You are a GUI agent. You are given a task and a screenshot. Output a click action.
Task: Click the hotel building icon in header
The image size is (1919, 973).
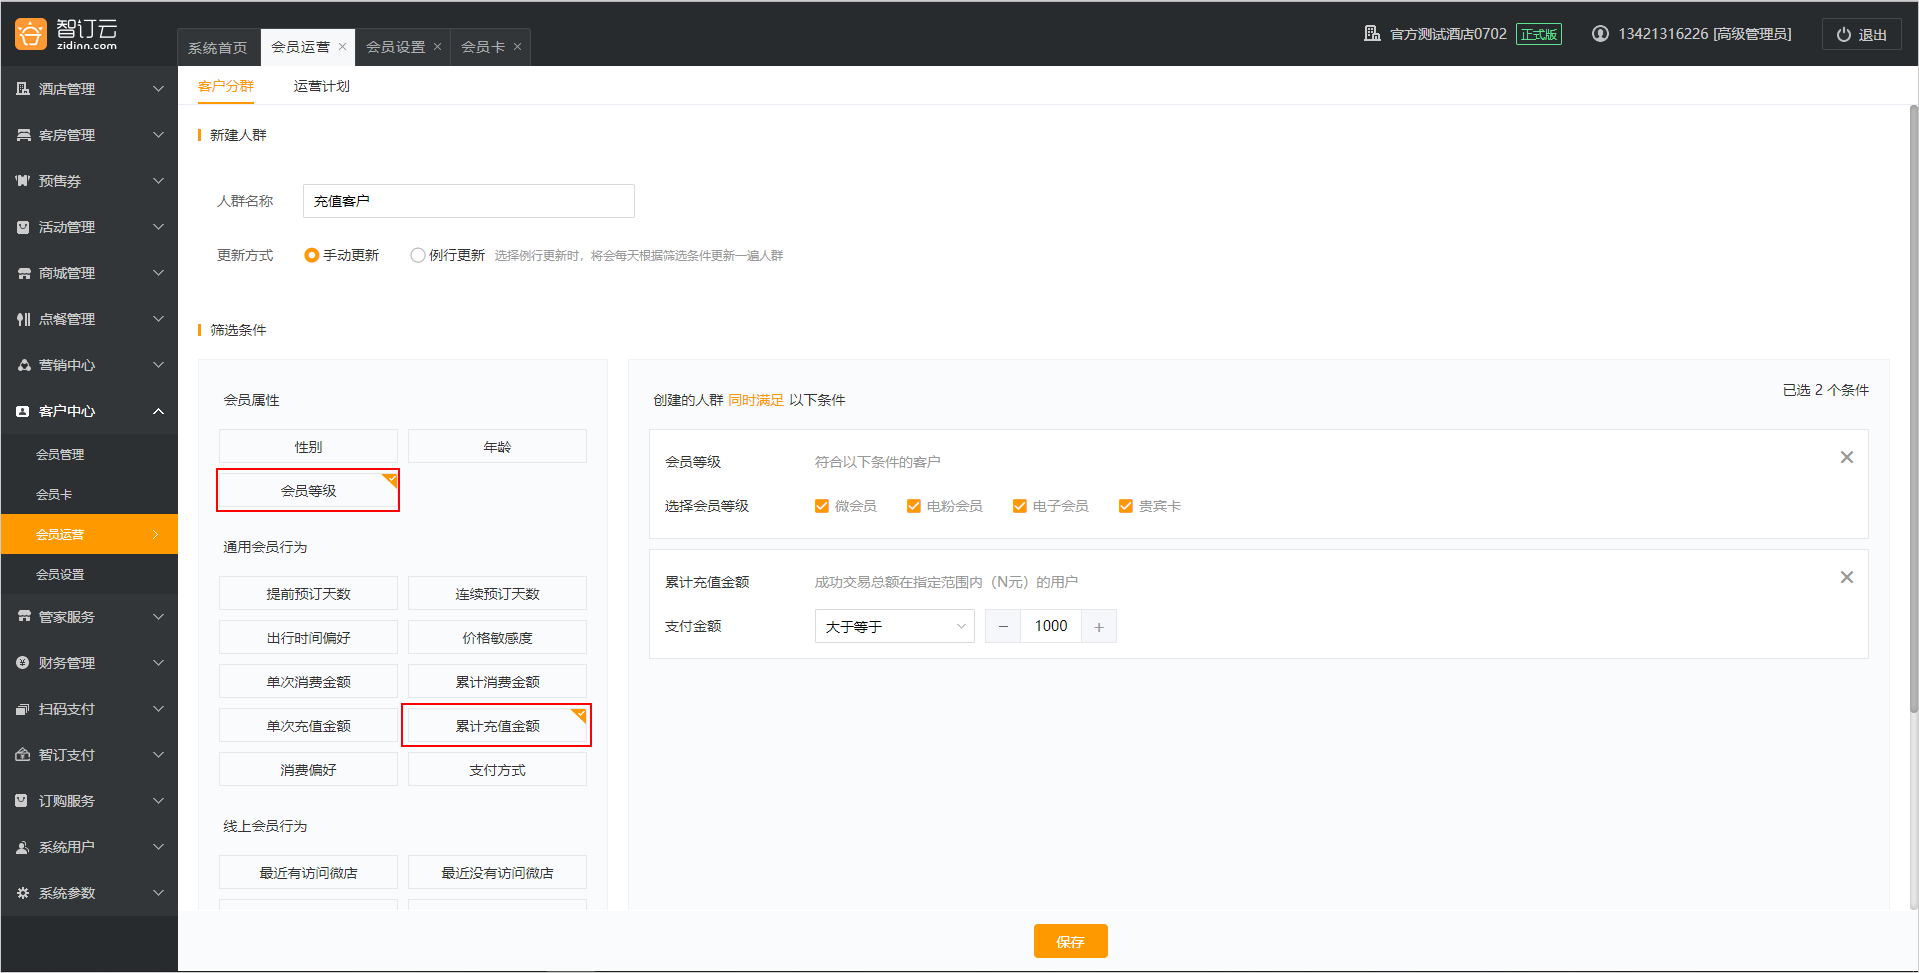click(1372, 34)
